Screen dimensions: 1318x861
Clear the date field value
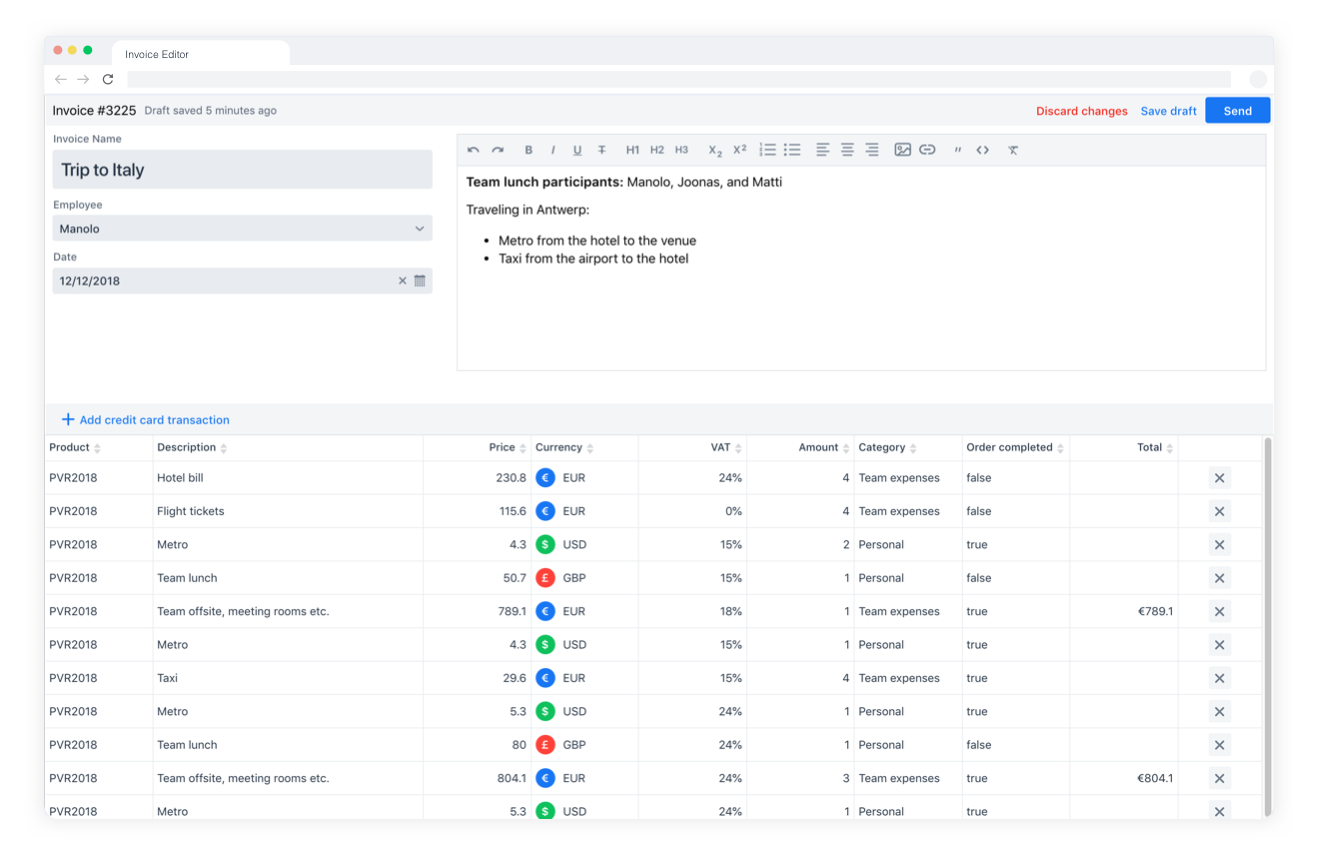tap(402, 281)
